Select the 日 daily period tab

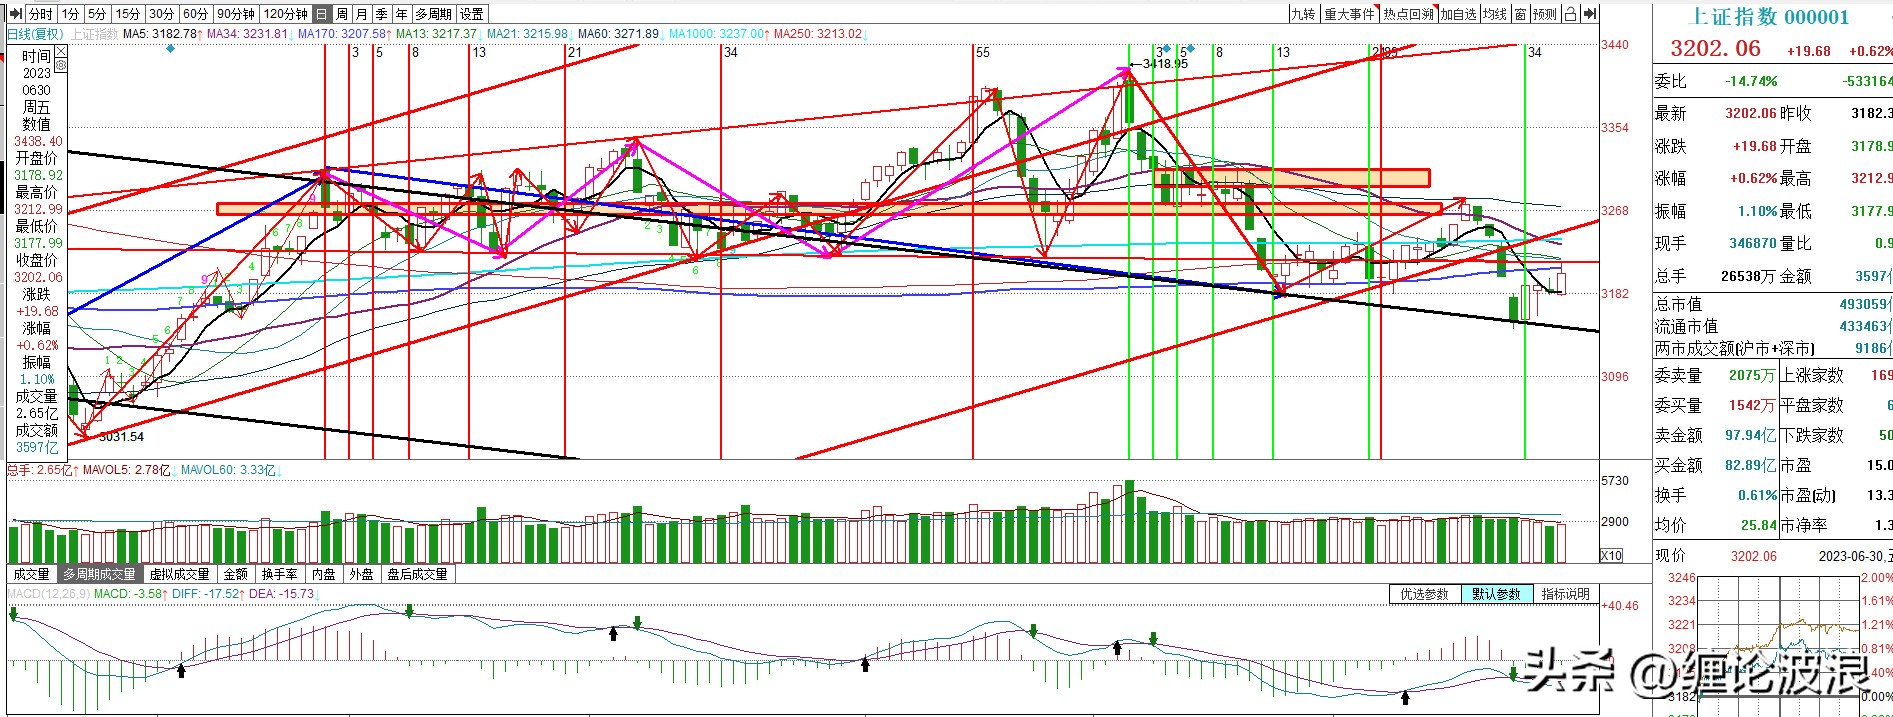pyautogui.click(x=321, y=14)
